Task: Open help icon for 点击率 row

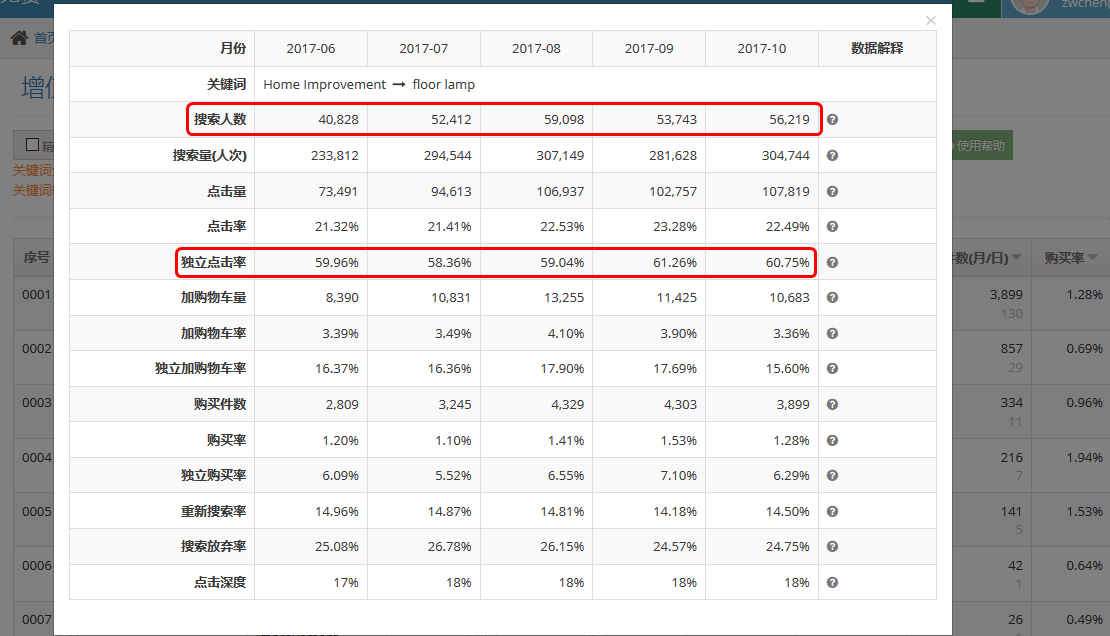Action: (832, 227)
